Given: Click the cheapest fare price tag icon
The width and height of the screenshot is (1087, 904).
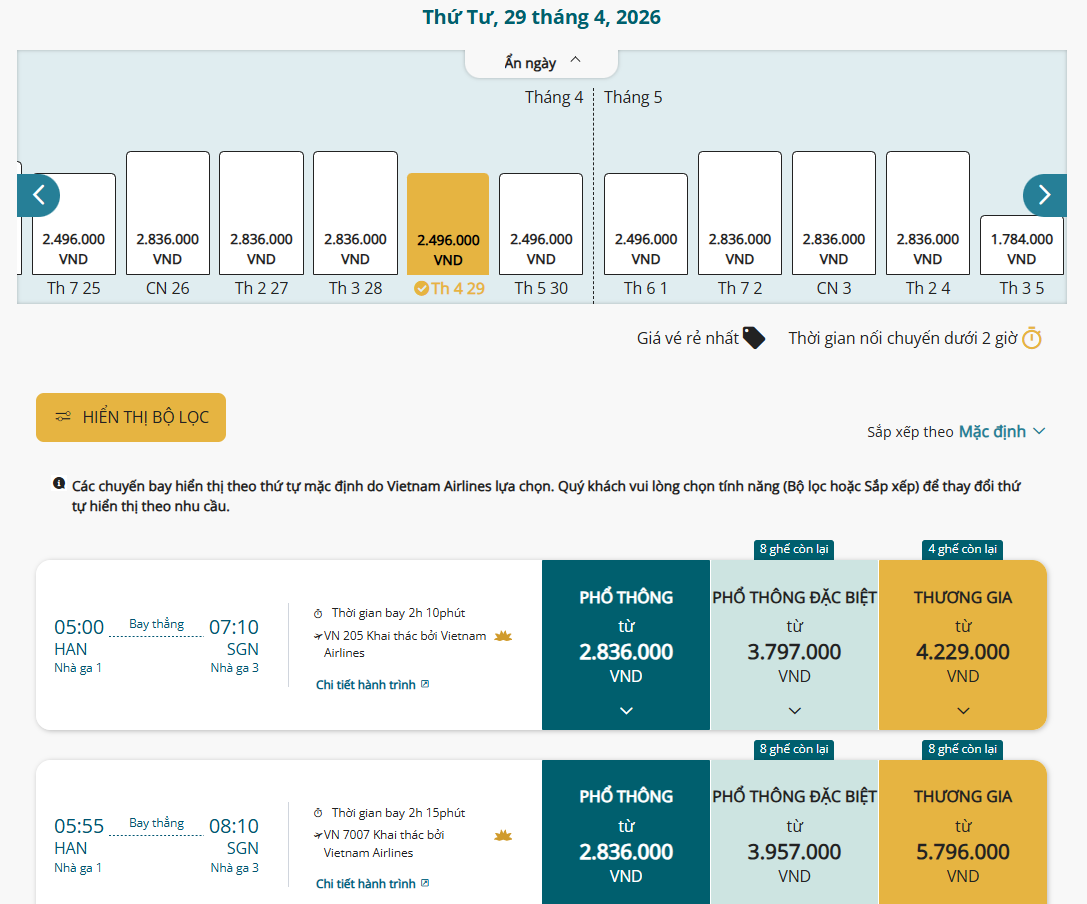Looking at the screenshot, I should coord(754,338).
